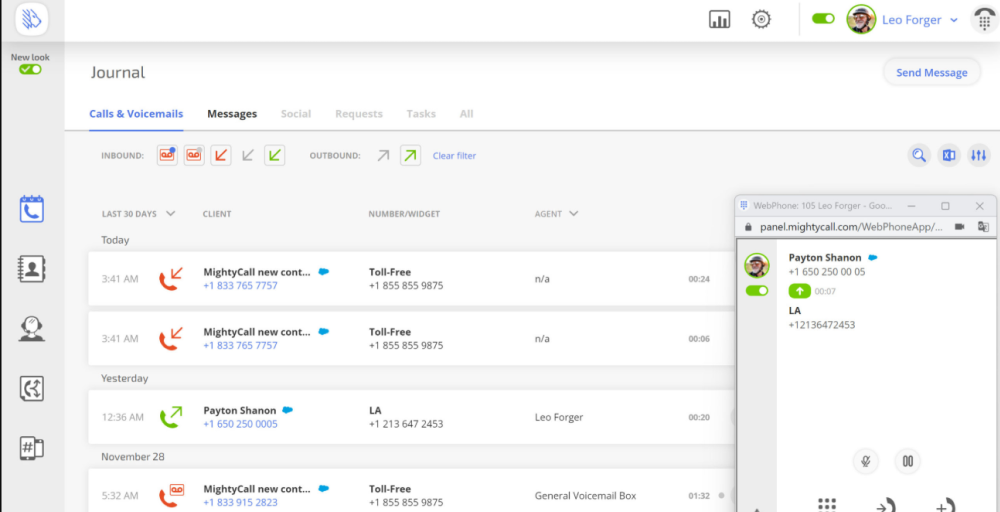1000x512 pixels.
Task: Click translate icon in WebPhone address bar
Action: (983, 226)
